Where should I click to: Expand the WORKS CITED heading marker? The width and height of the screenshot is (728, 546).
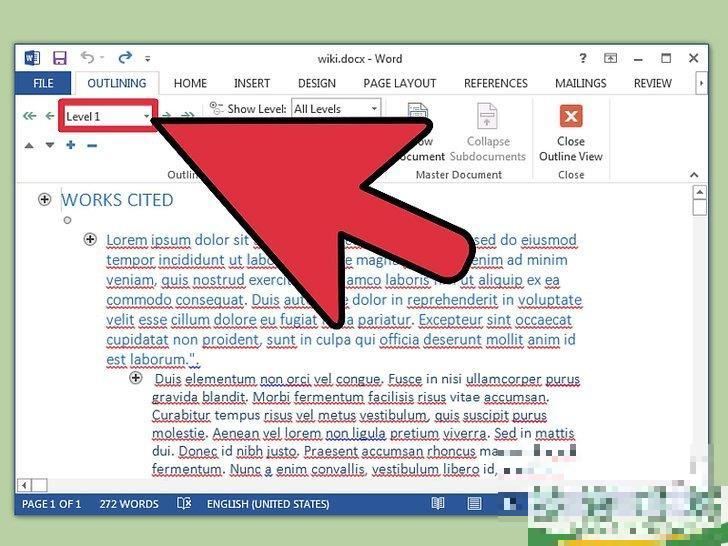pos(45,200)
